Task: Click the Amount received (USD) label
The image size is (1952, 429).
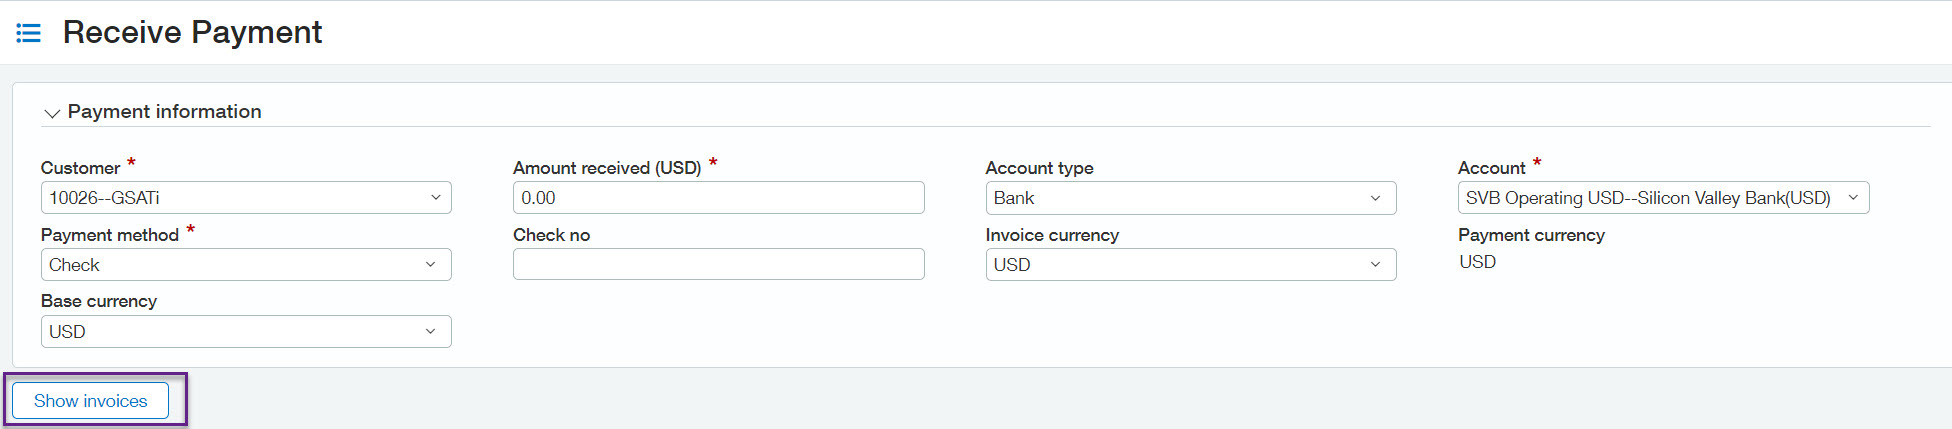Action: point(607,168)
